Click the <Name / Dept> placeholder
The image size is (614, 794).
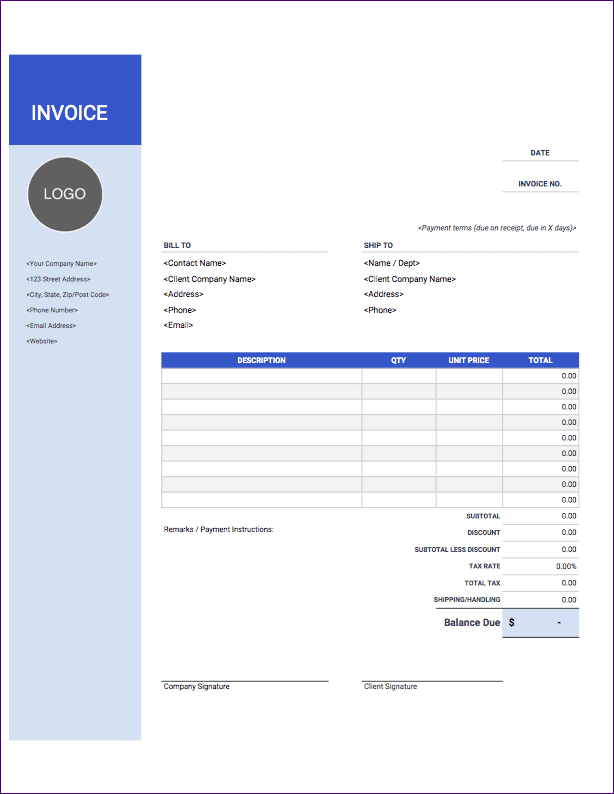392,263
